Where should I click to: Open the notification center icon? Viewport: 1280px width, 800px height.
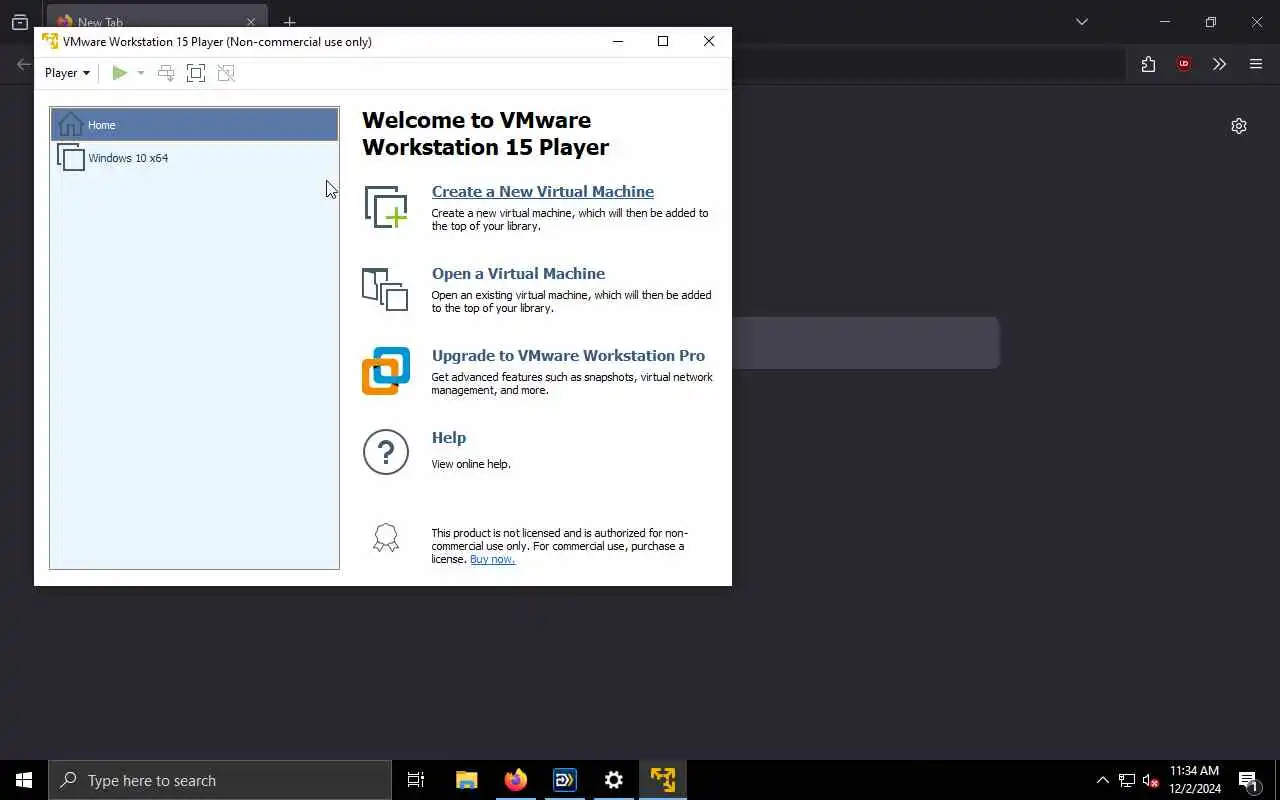(1248, 780)
